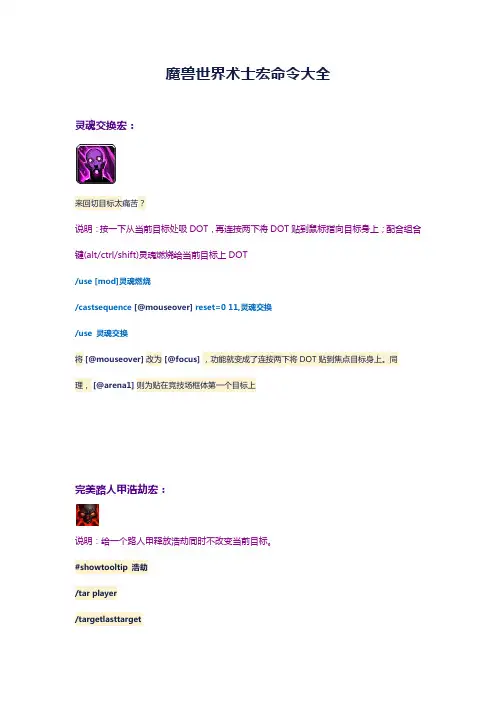
Task: Click the [@arena1] highlighted text
Action: point(113,385)
